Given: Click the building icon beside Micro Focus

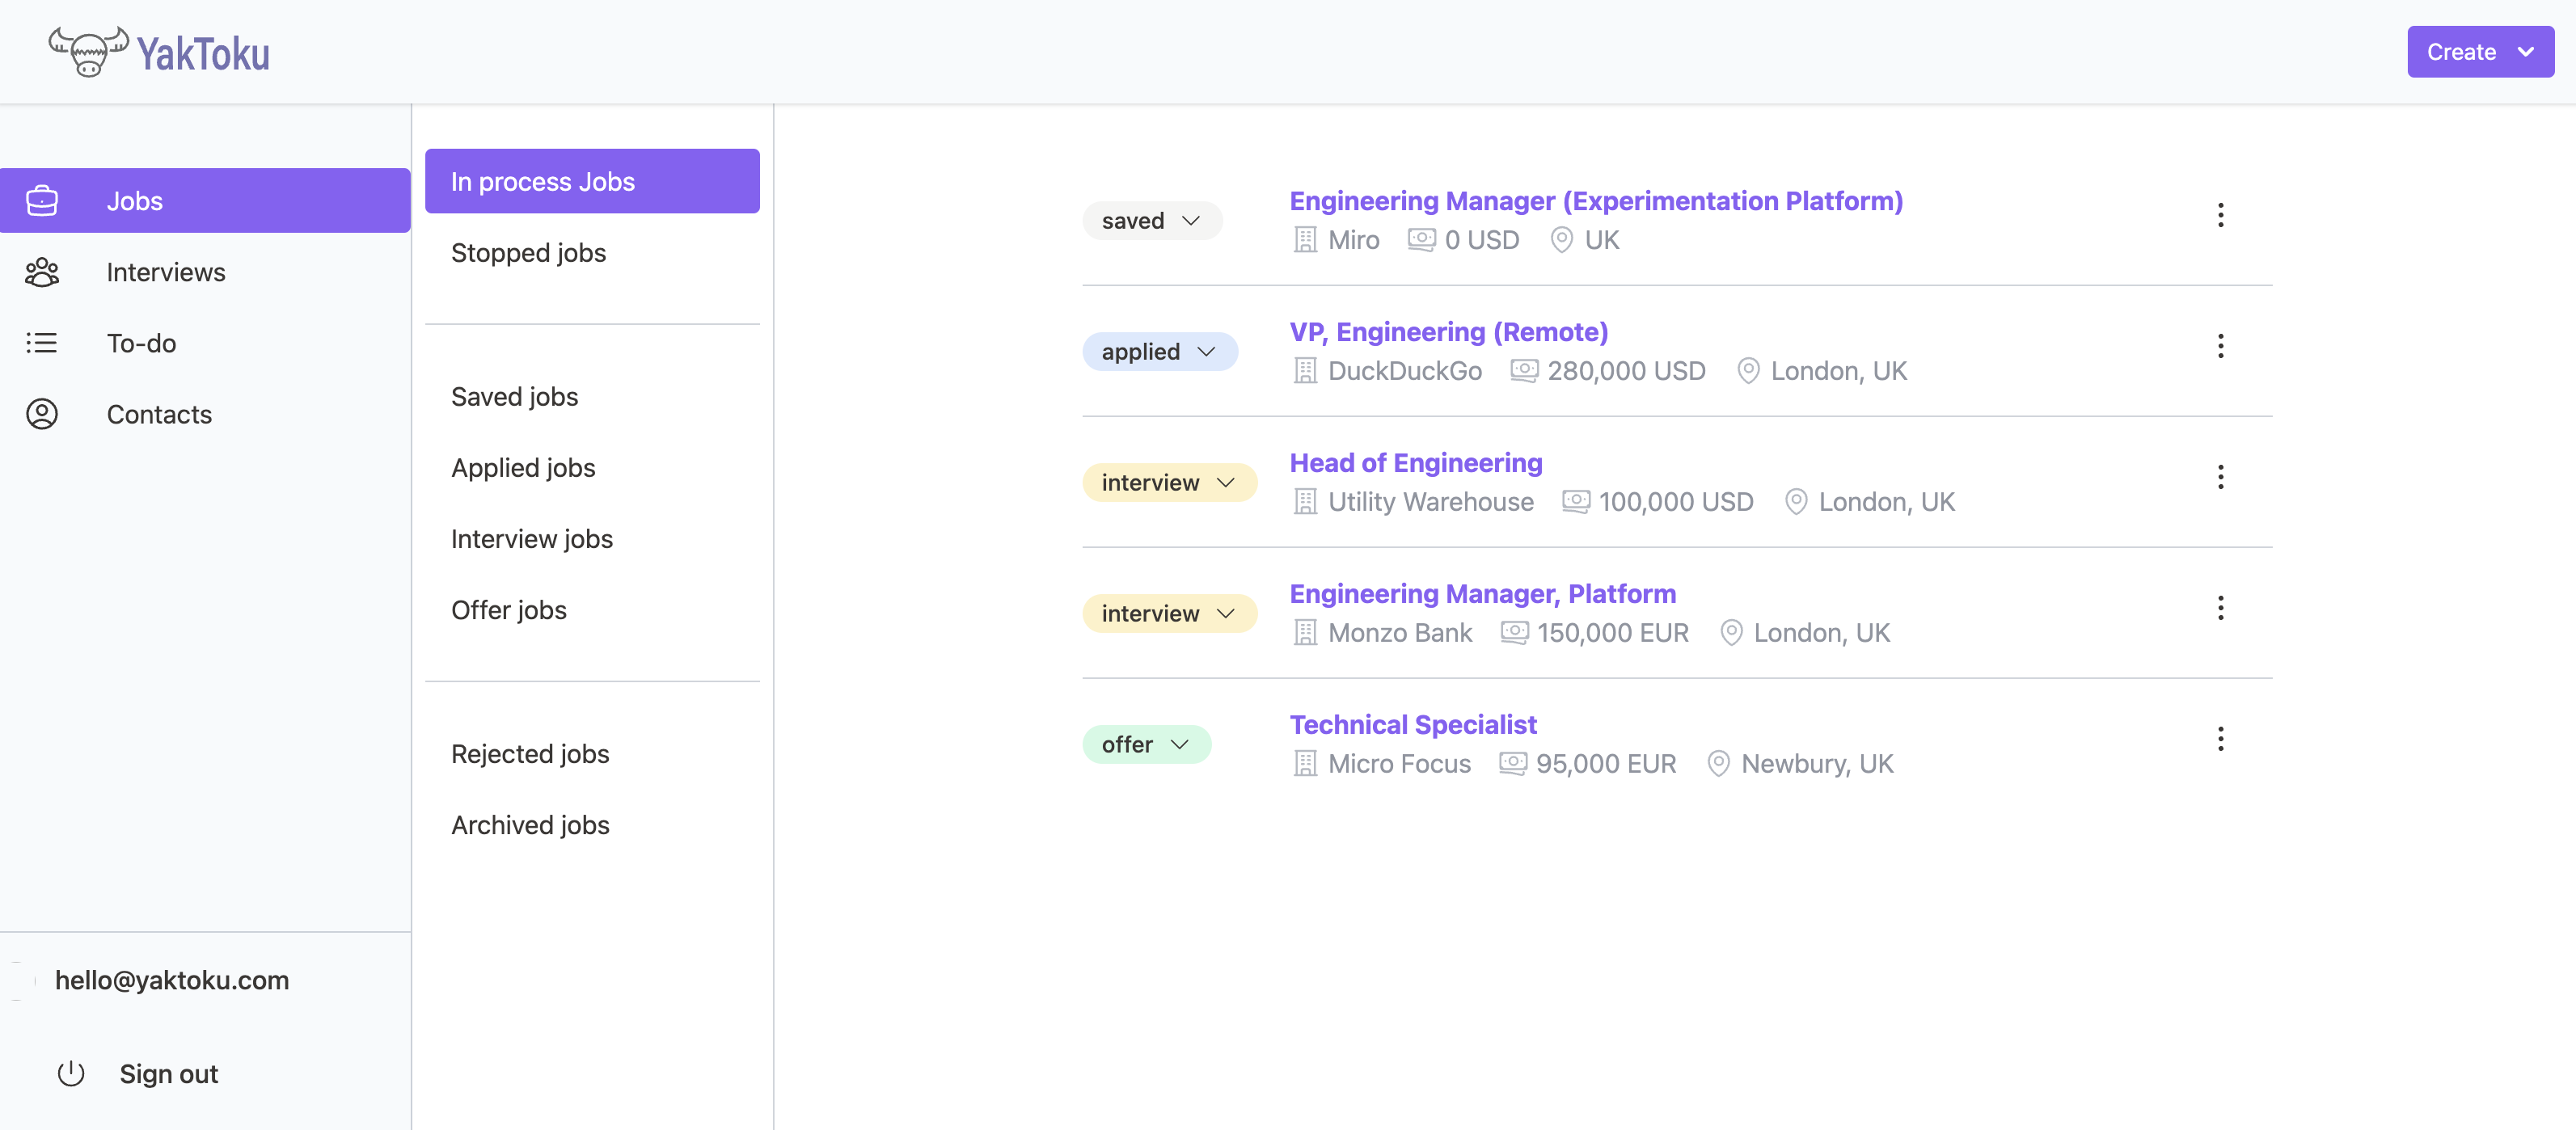Looking at the screenshot, I should [x=1305, y=764].
